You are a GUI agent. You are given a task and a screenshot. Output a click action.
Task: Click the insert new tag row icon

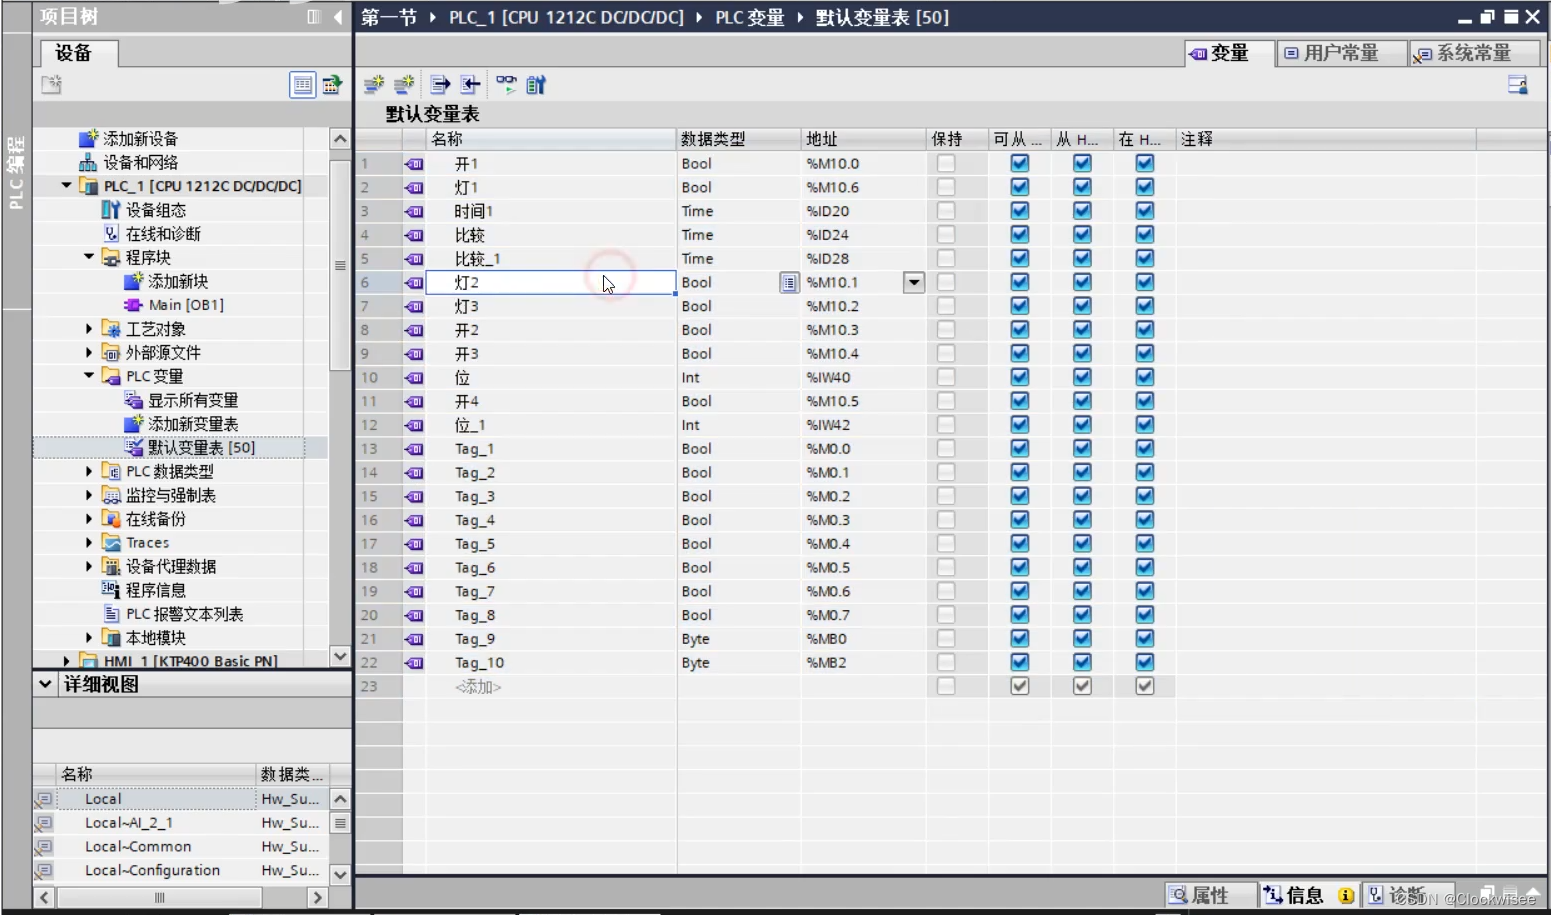pos(374,85)
